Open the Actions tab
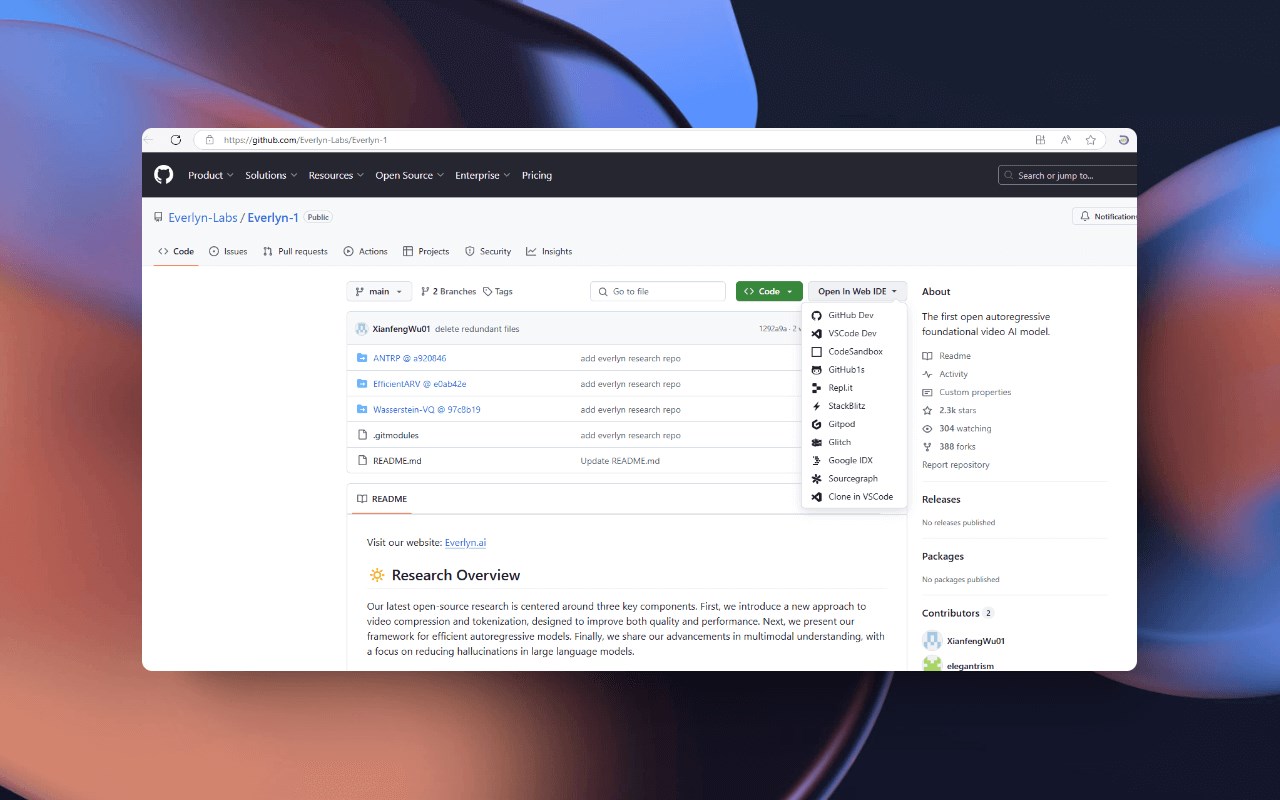The image size is (1280, 800). [x=365, y=251]
